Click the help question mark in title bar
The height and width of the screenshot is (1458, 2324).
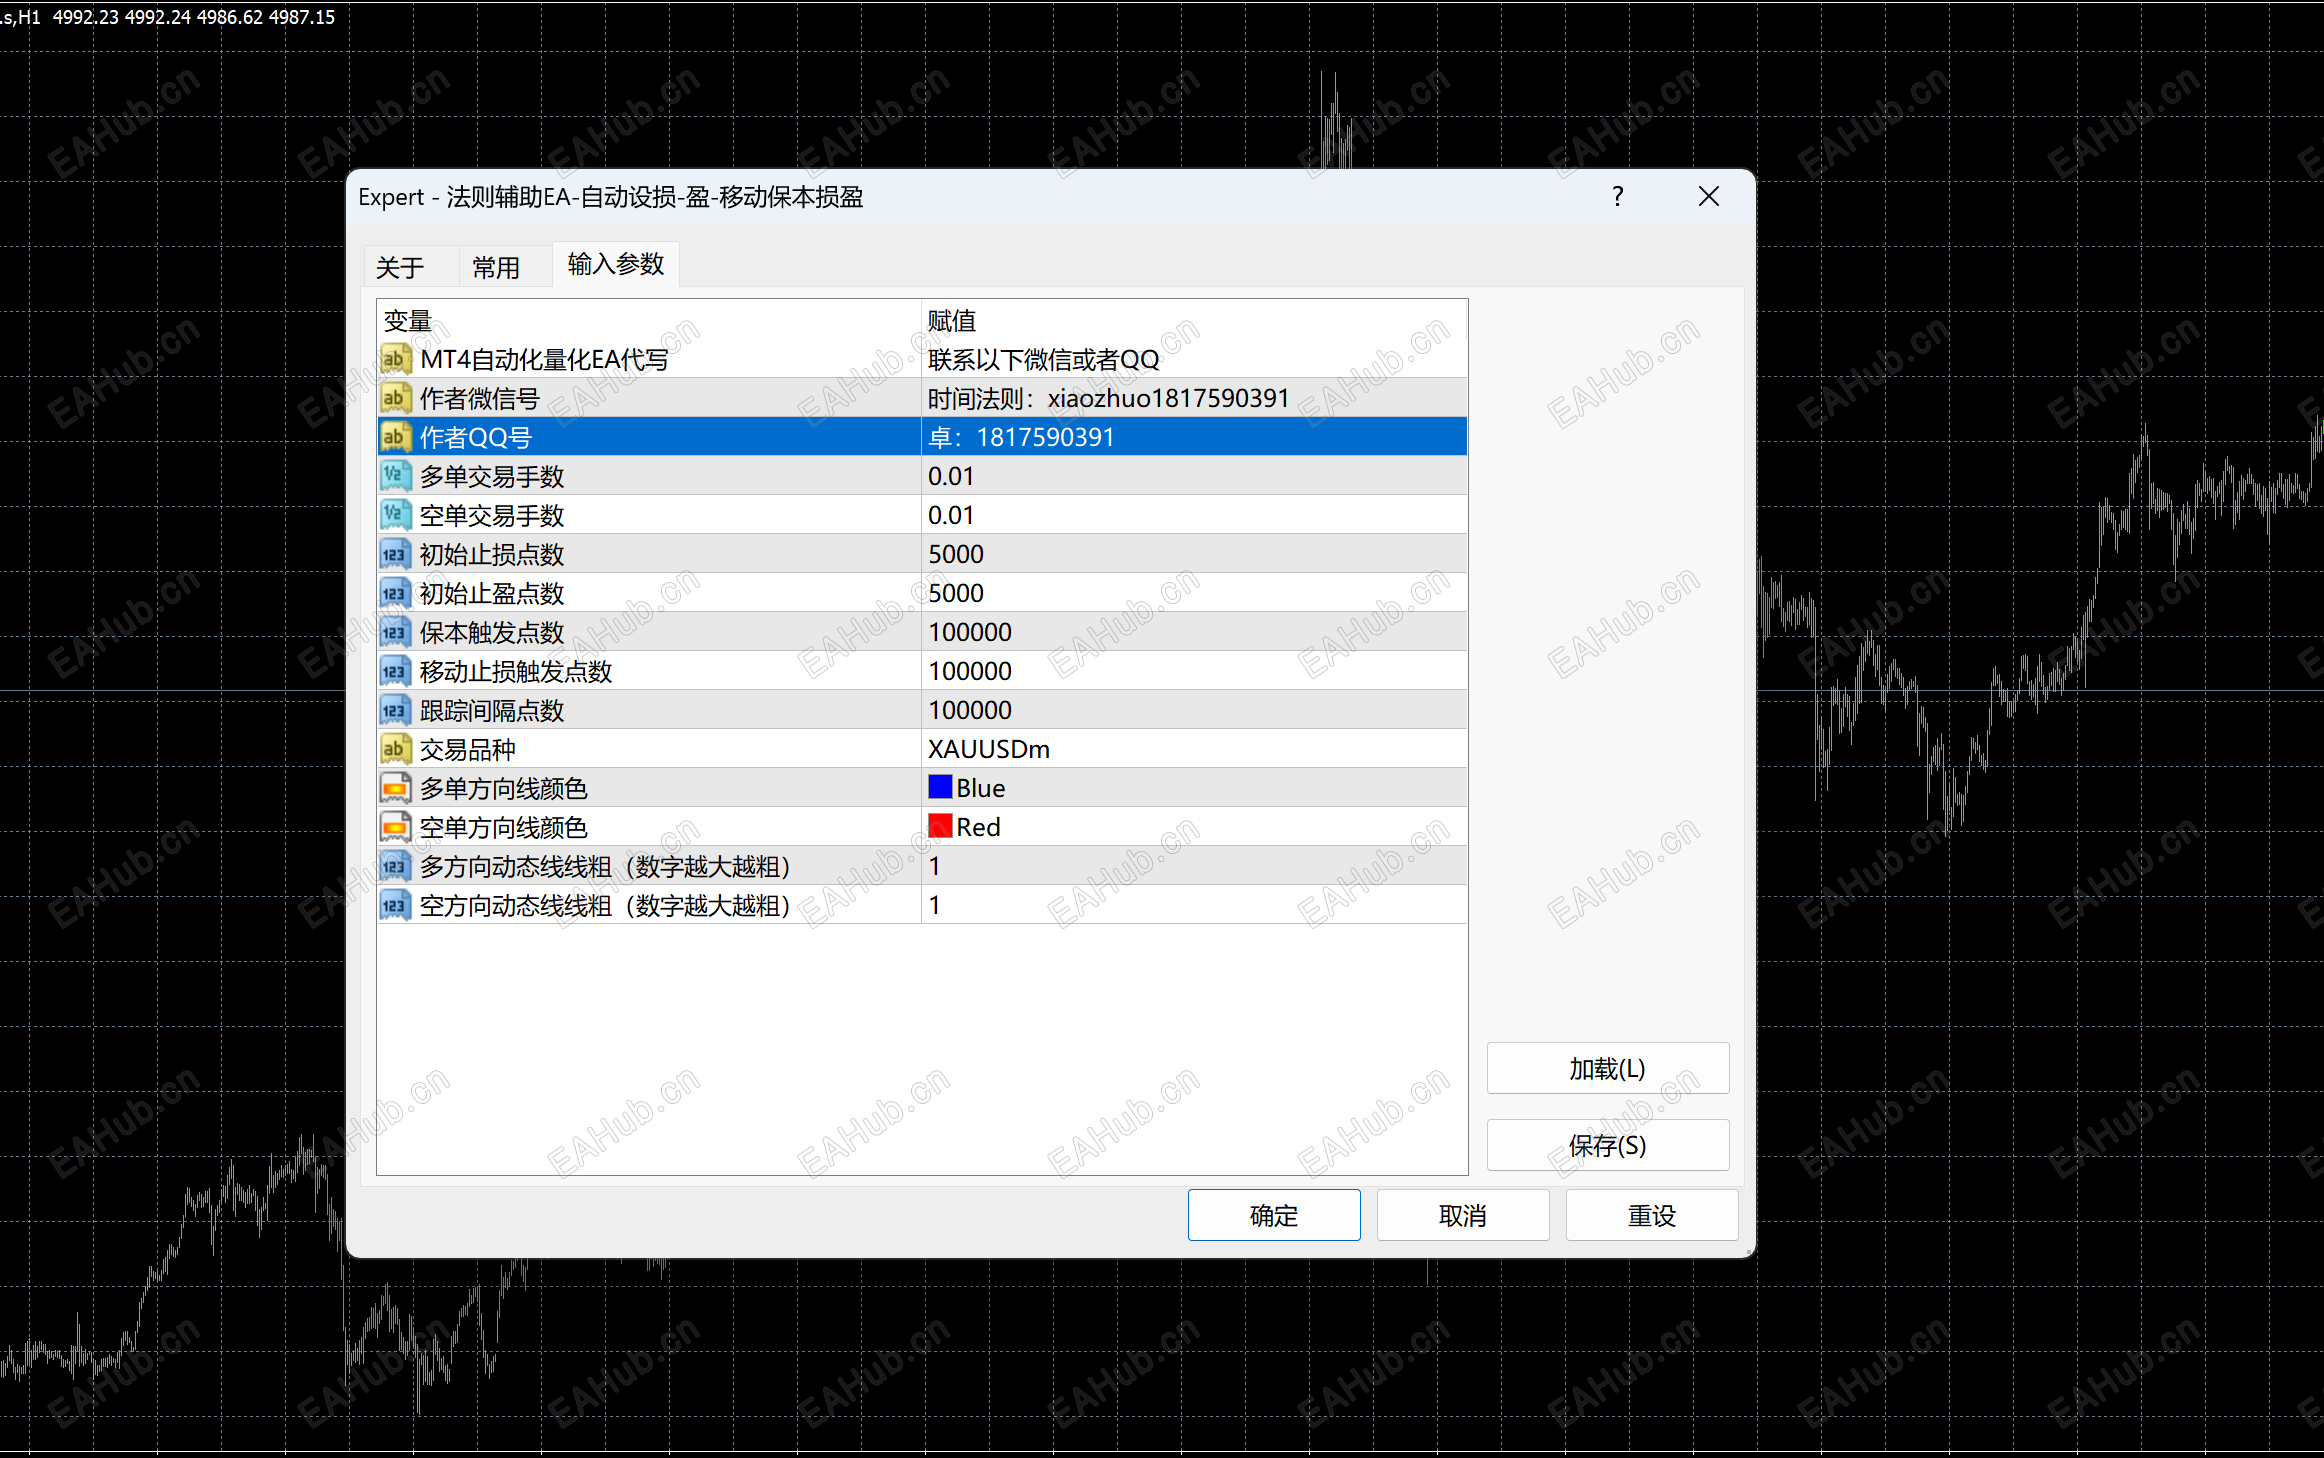pos(1617,196)
